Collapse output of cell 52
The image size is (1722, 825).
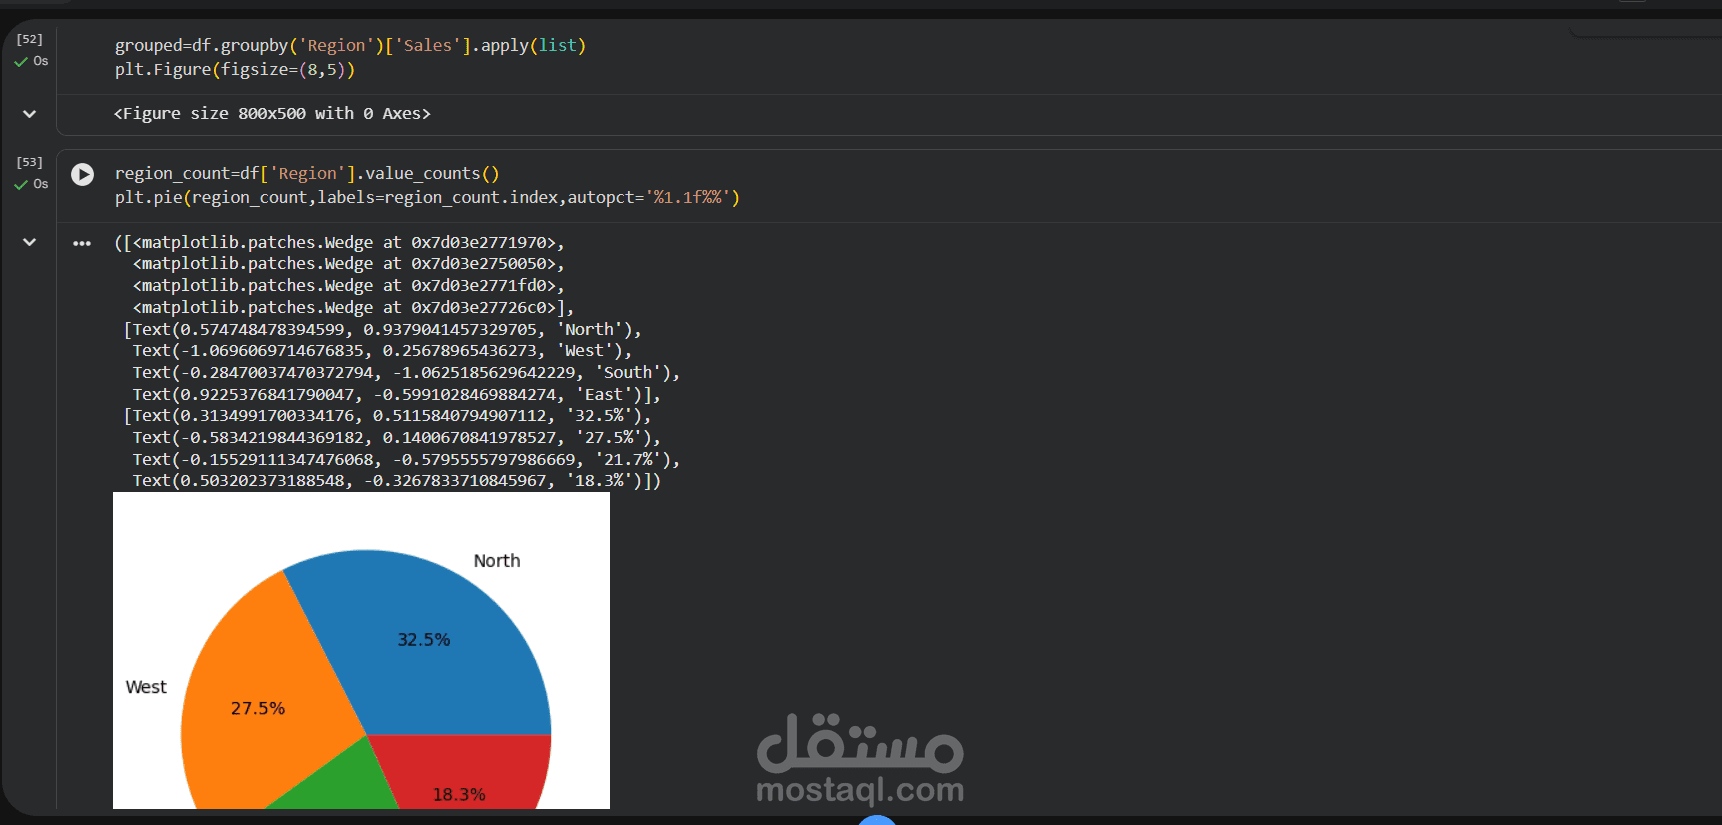30,114
